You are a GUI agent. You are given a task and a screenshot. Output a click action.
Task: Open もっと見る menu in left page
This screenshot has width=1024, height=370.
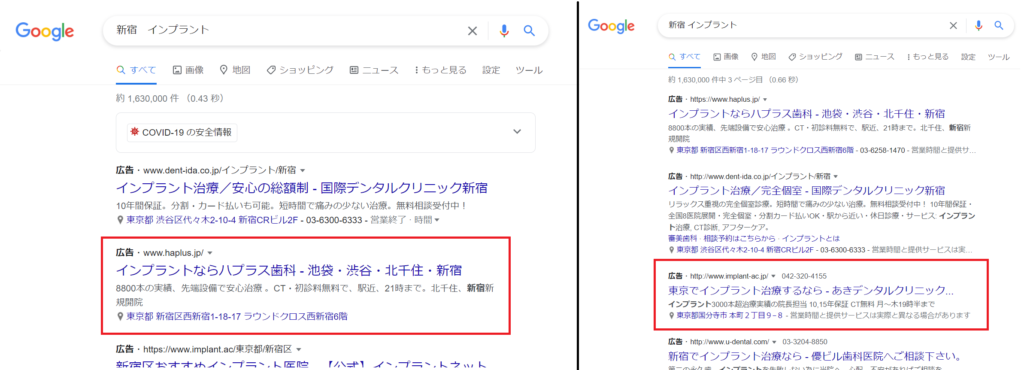click(x=441, y=70)
